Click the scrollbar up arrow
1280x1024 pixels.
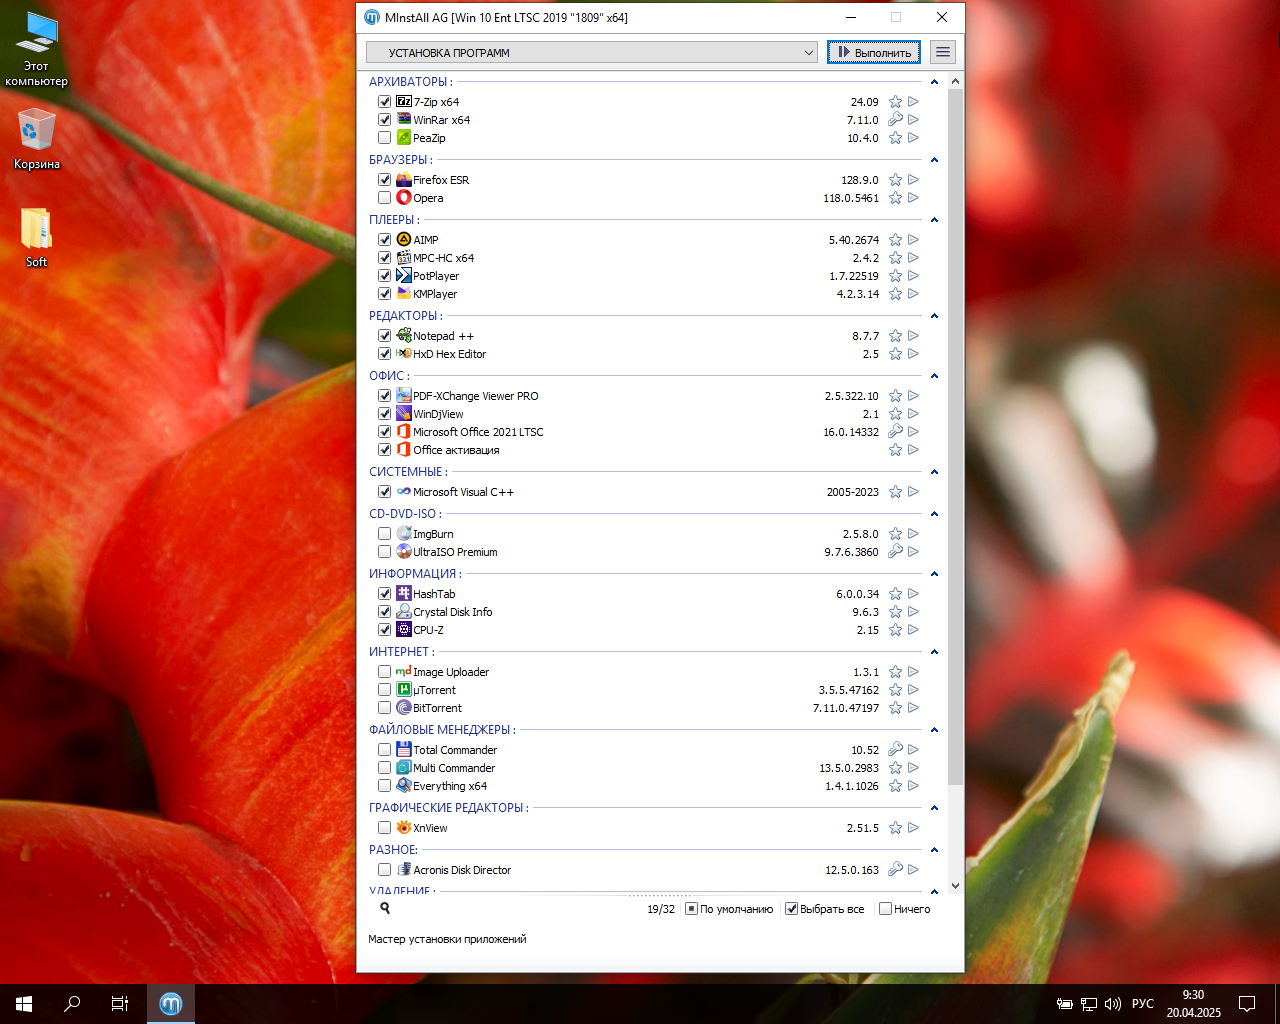(x=955, y=81)
